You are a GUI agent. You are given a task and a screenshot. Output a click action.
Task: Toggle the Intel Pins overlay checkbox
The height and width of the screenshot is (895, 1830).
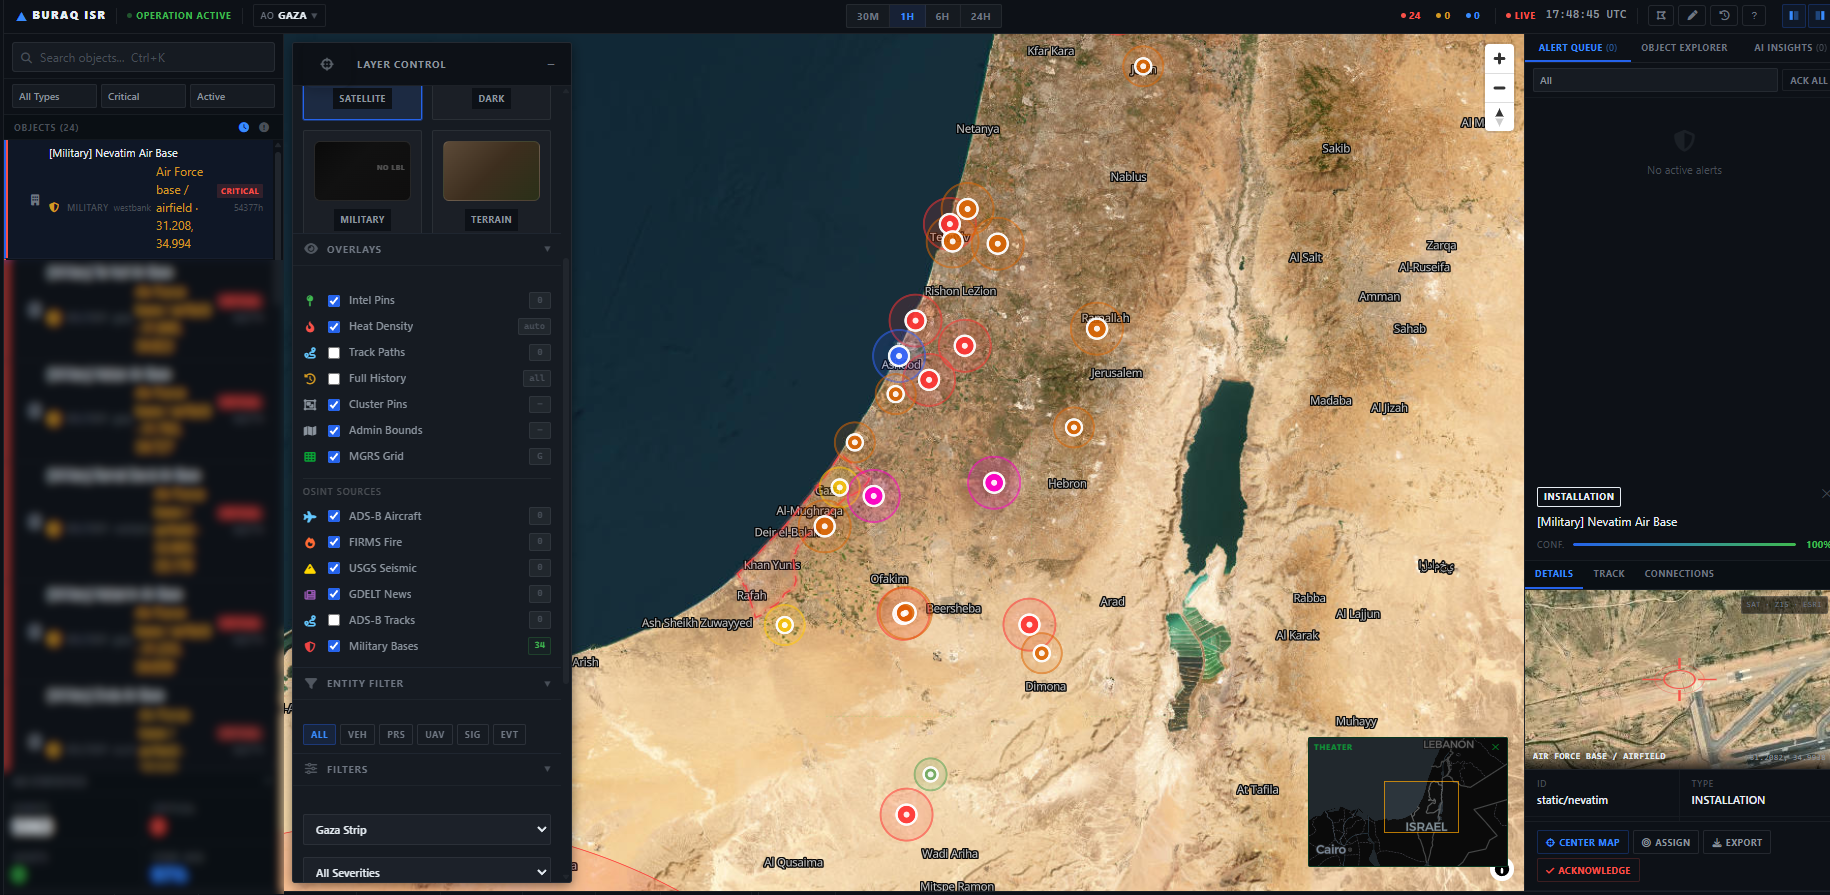[x=334, y=301]
